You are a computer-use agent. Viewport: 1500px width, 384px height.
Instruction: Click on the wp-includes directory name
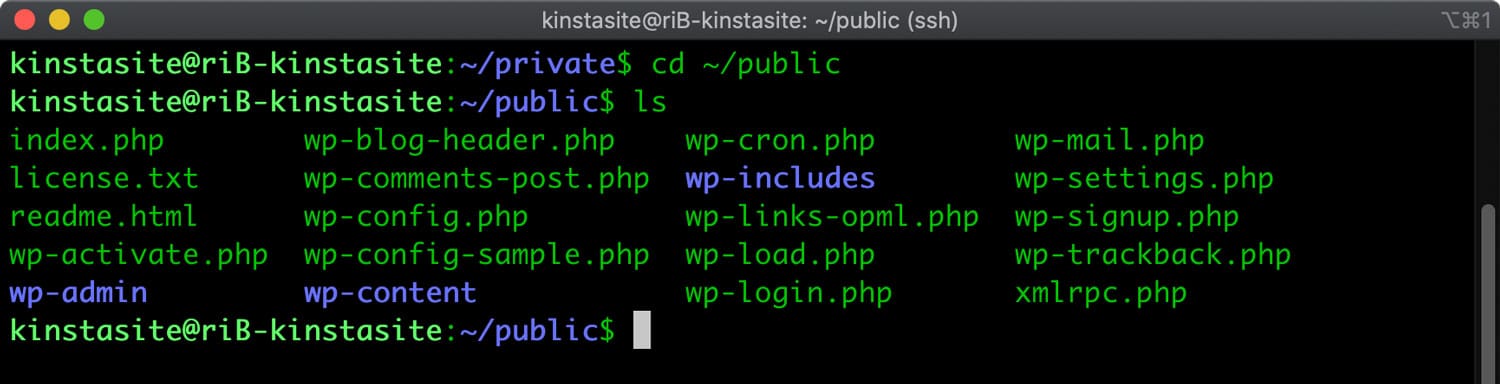(780, 179)
